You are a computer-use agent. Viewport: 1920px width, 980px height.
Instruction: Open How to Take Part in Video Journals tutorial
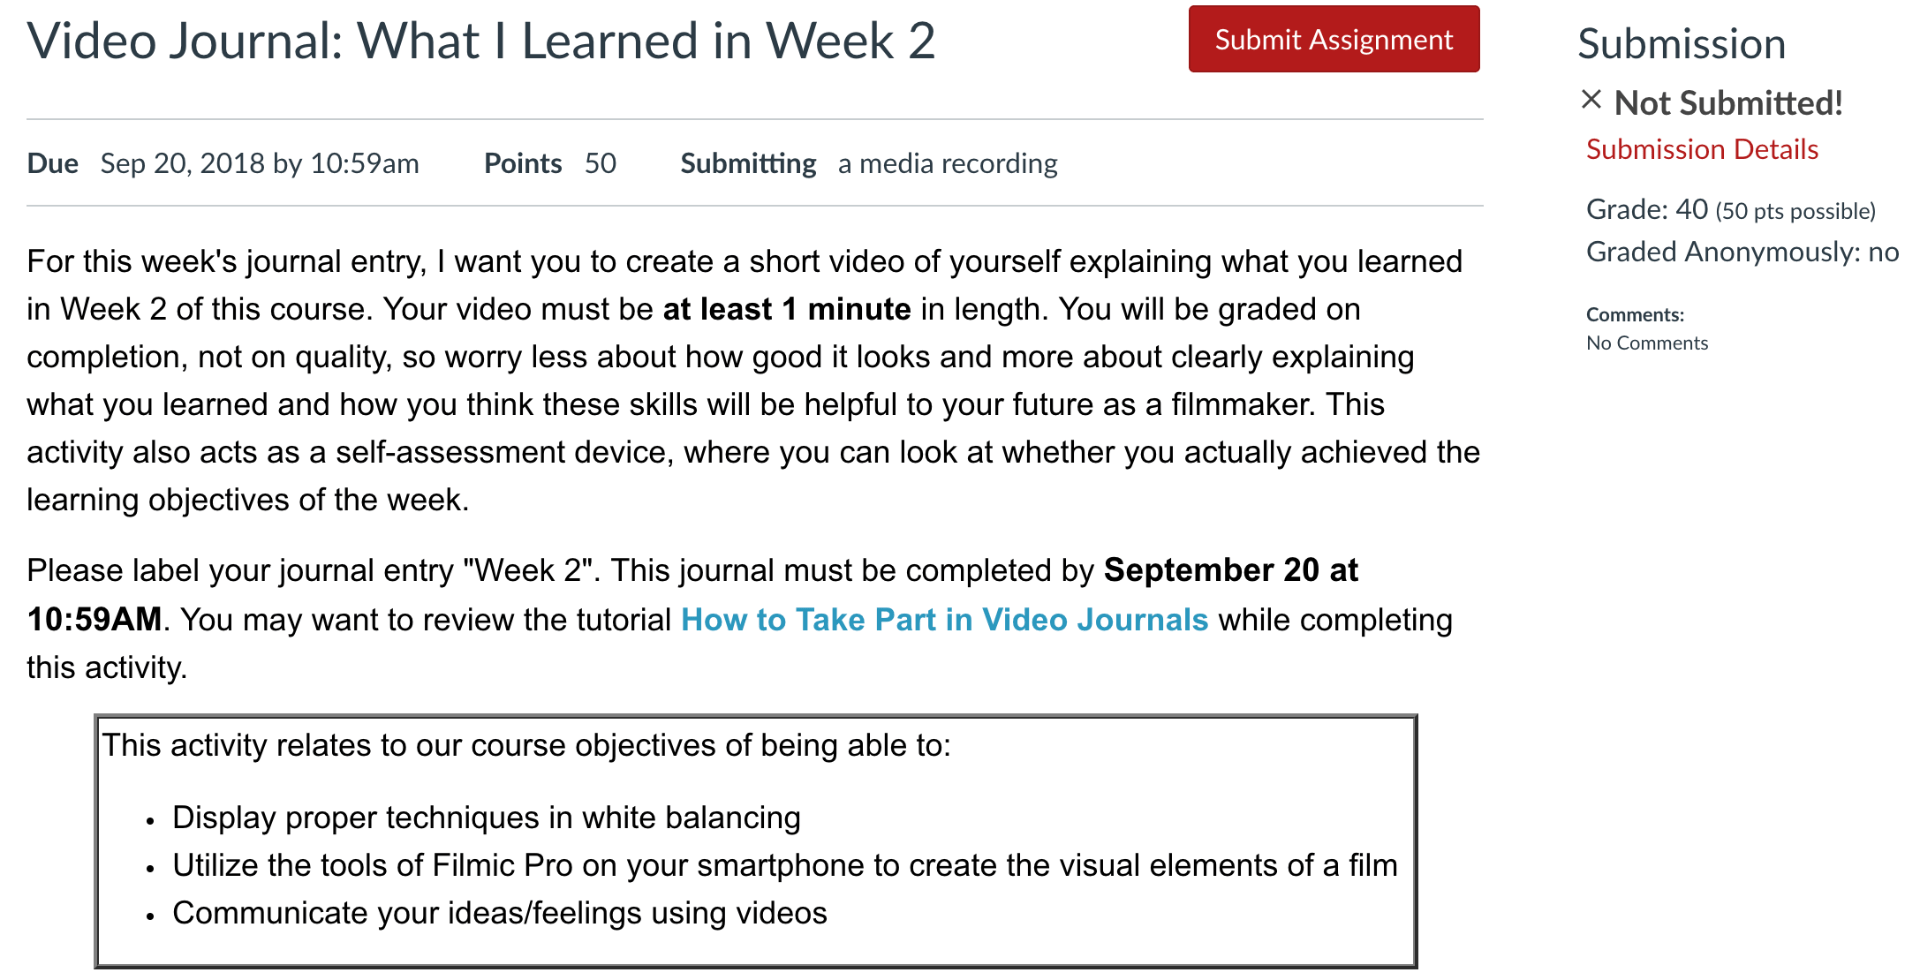coord(944,620)
